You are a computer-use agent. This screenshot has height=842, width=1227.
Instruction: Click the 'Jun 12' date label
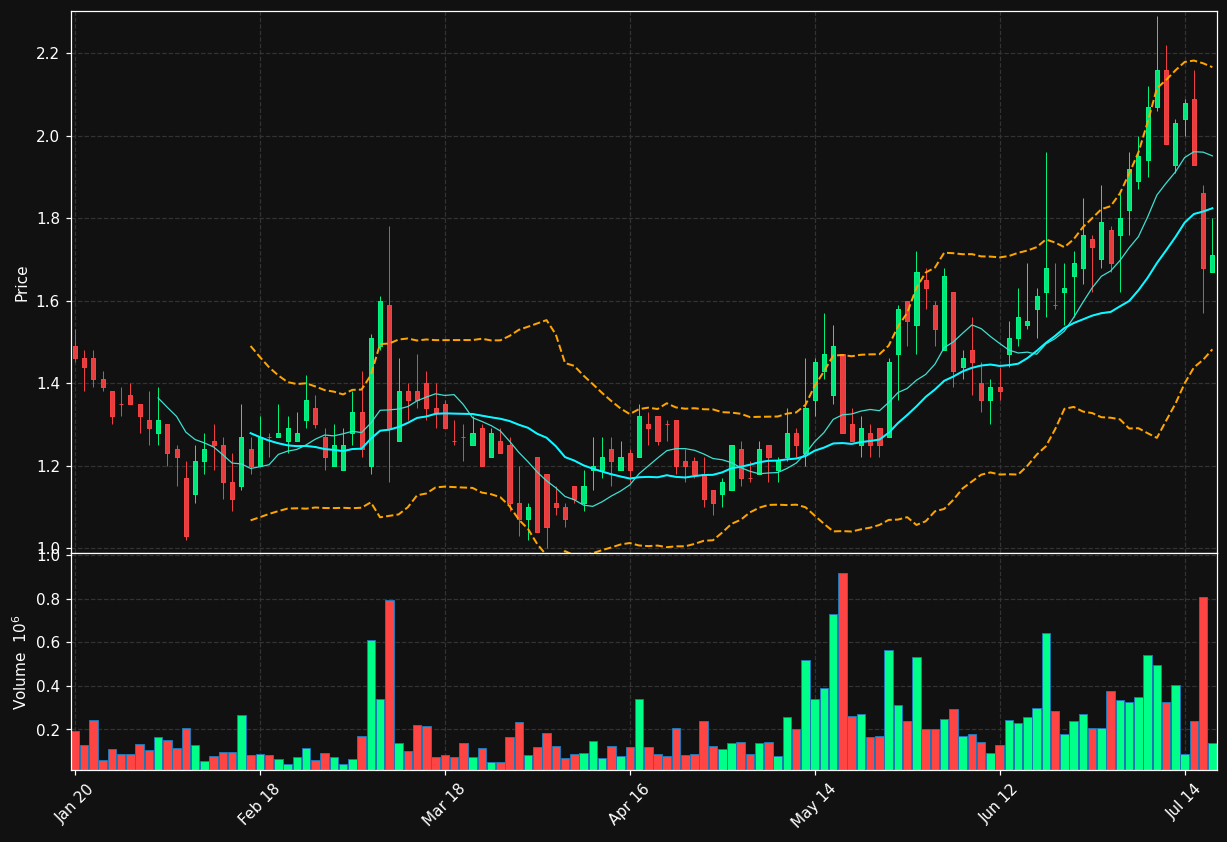(x=1000, y=804)
